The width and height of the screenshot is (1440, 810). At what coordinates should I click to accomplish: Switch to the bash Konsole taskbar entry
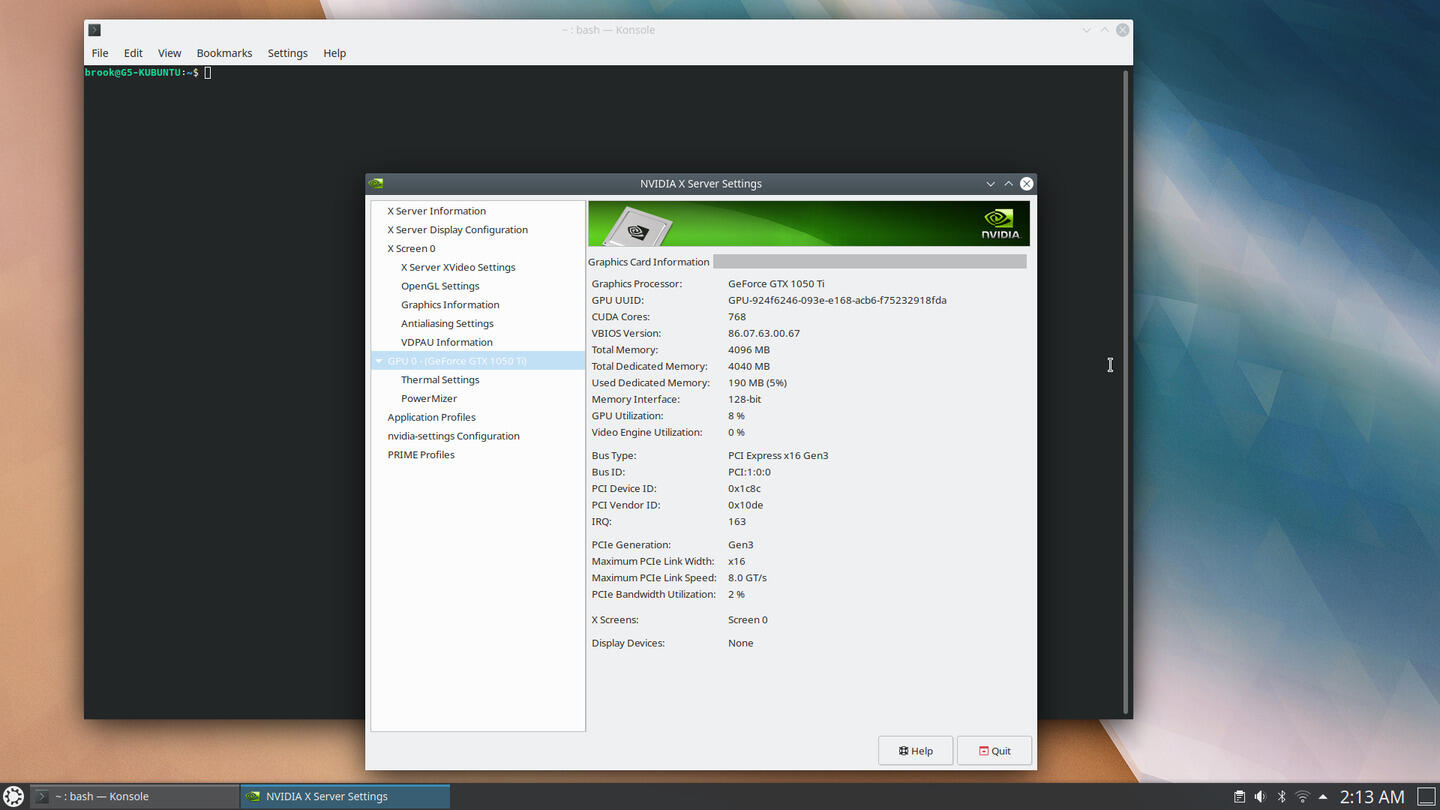[135, 796]
